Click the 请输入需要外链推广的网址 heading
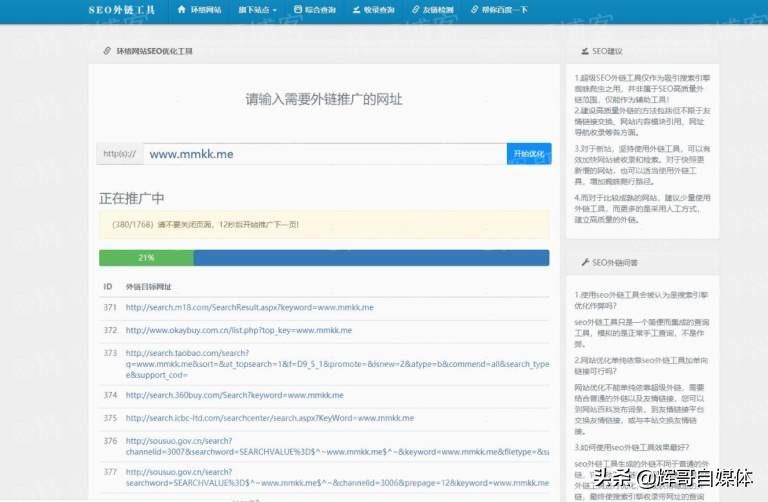The width and height of the screenshot is (768, 502). pyautogui.click(x=324, y=99)
